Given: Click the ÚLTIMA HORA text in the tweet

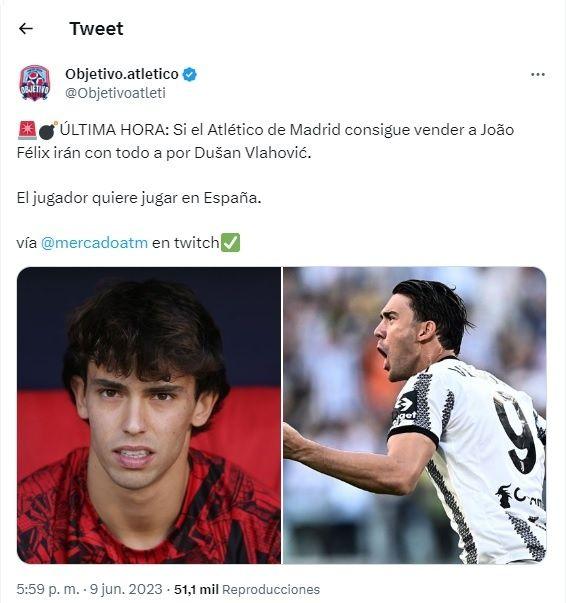Looking at the screenshot, I should click(114, 130).
